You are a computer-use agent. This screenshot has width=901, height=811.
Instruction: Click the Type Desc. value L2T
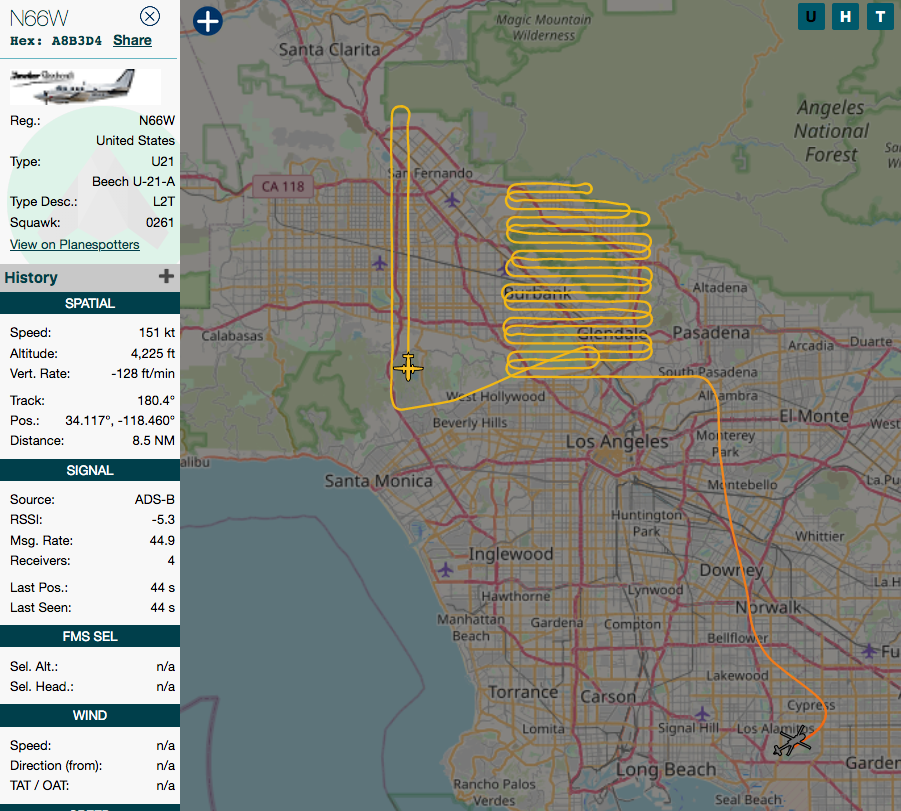[164, 202]
